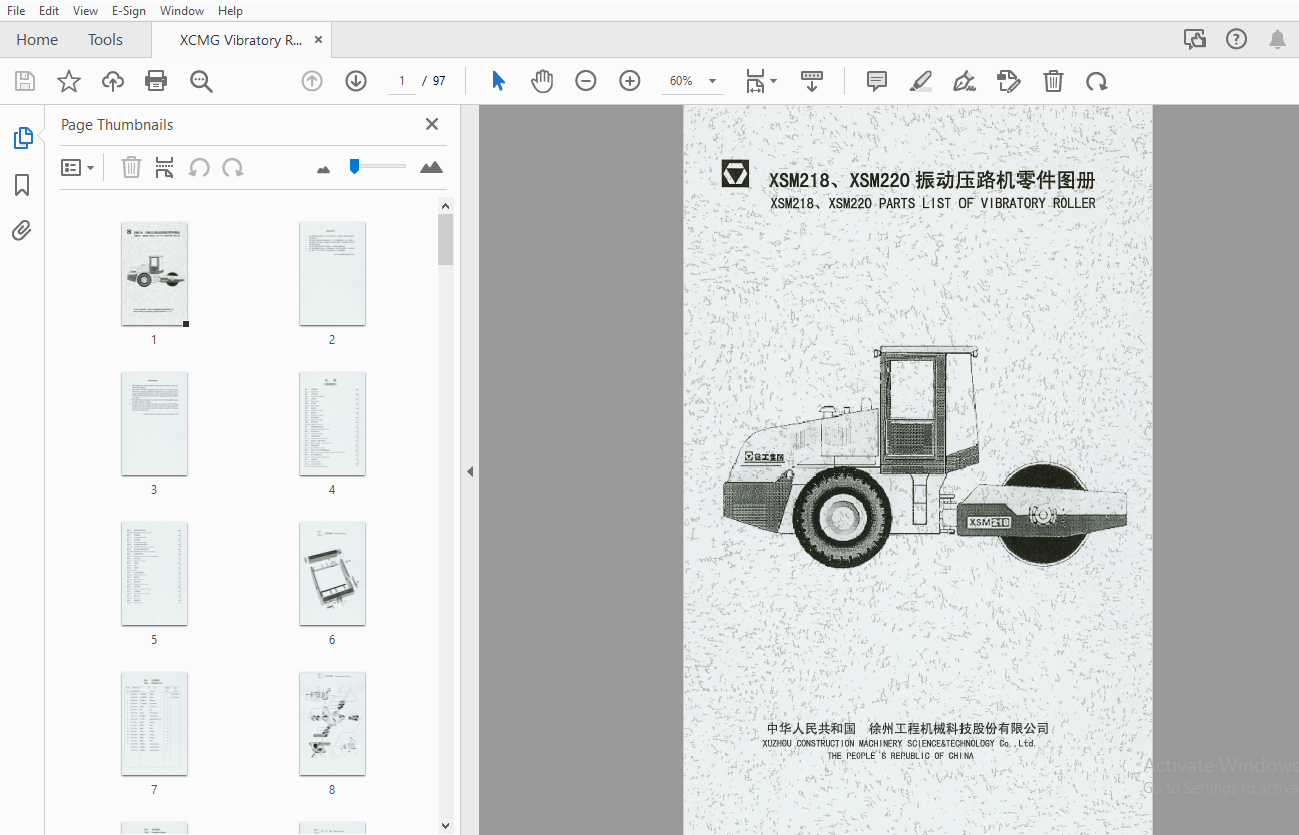Image resolution: width=1299 pixels, height=835 pixels.
Task: Go to previous page arrow
Action: click(x=312, y=82)
